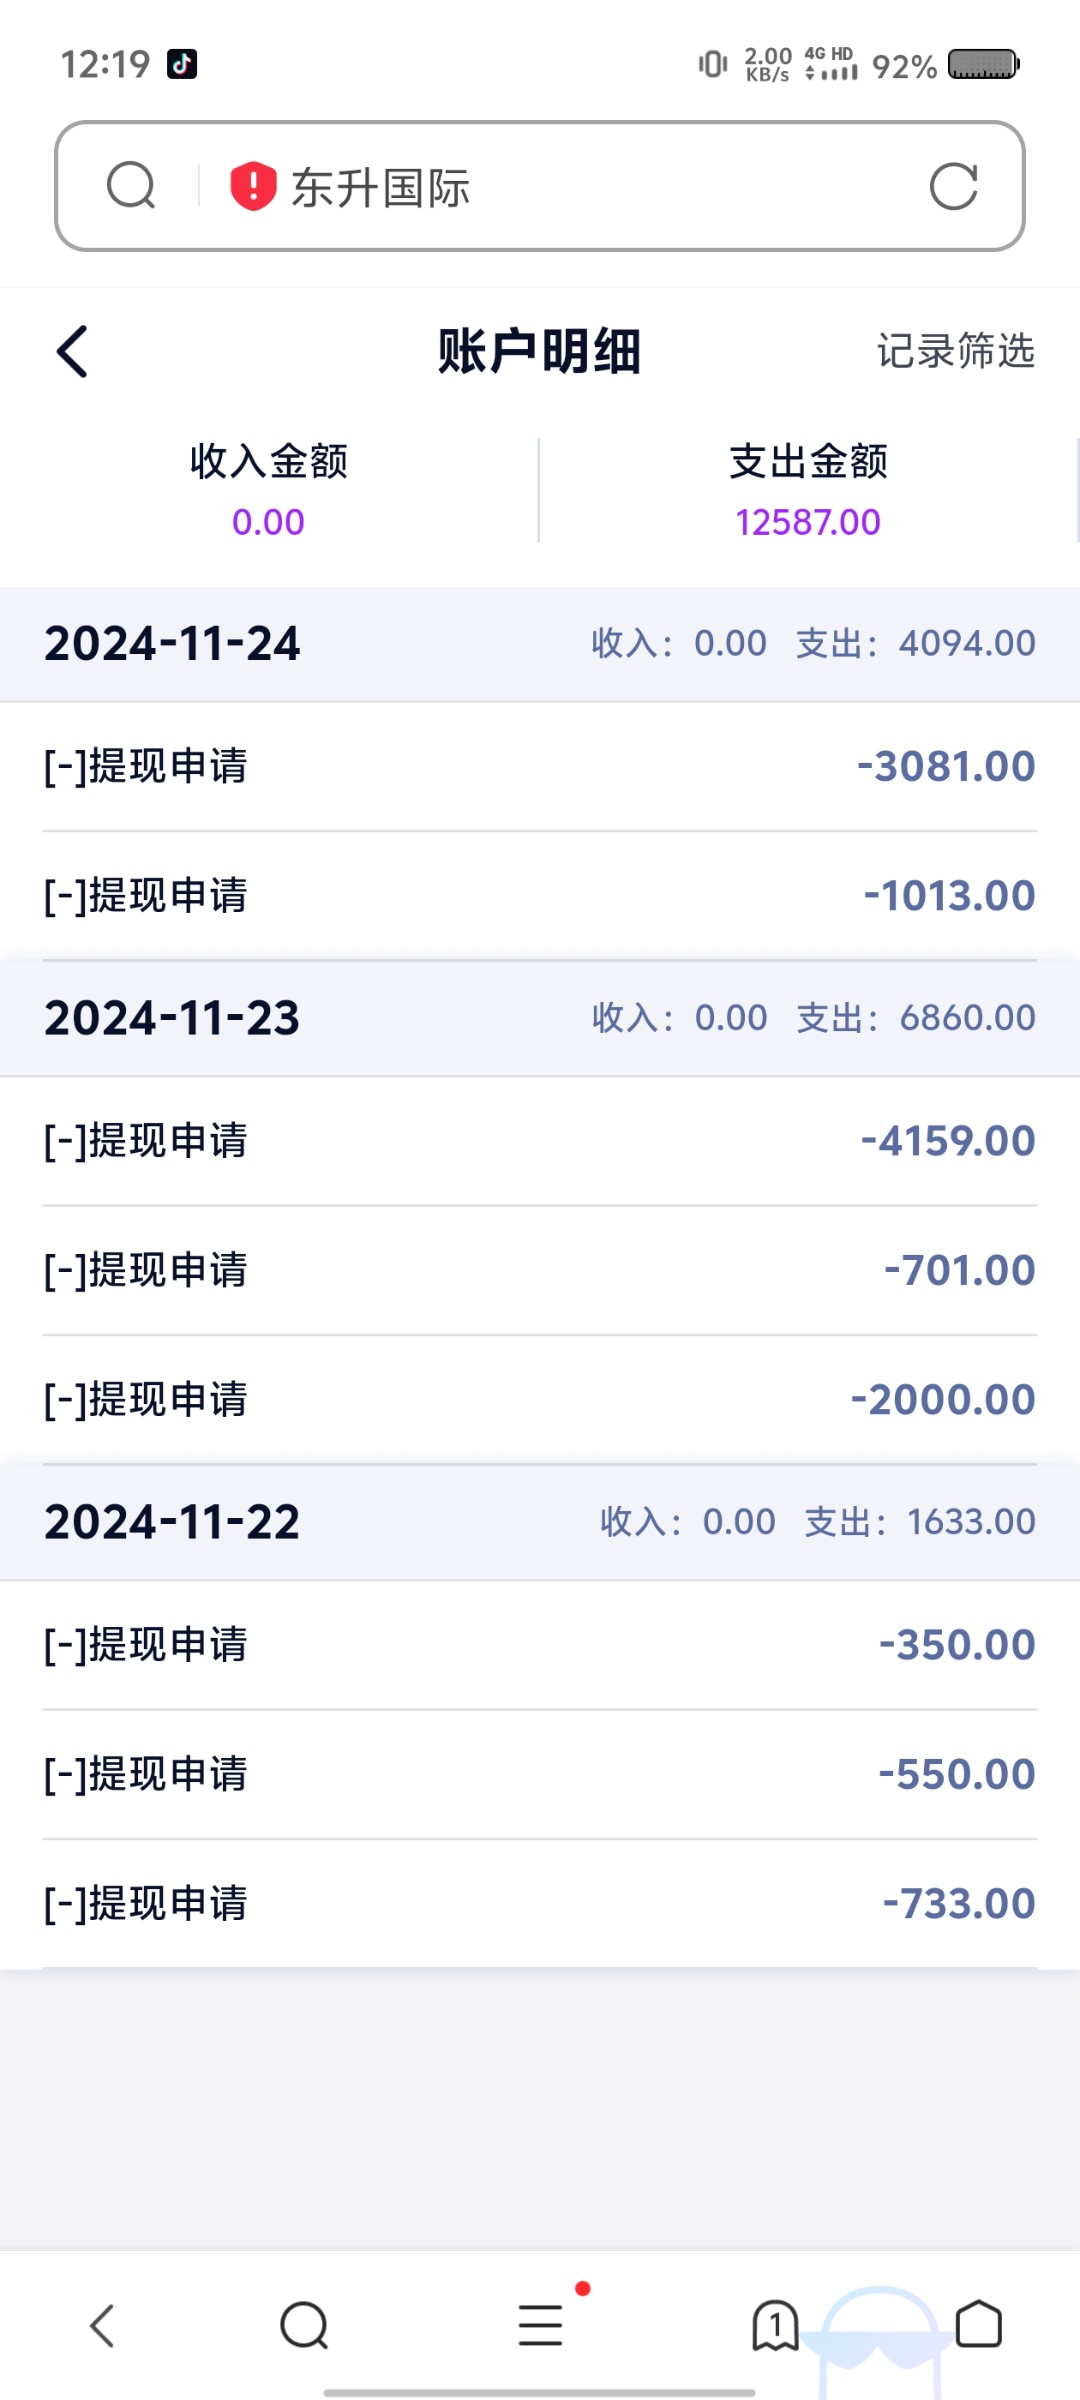Open search from bottom navigation bar
The height and width of the screenshot is (2400, 1080).
(304, 2325)
